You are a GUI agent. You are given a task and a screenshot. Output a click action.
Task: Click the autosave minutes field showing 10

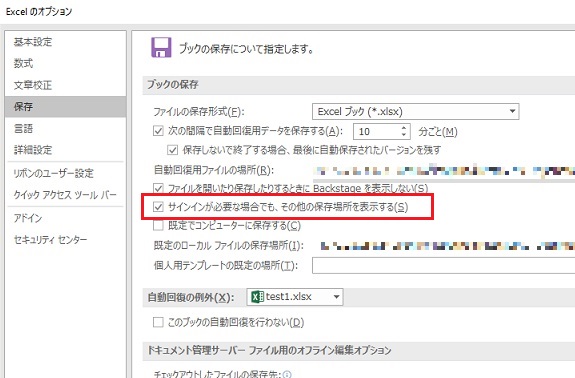tap(376, 131)
